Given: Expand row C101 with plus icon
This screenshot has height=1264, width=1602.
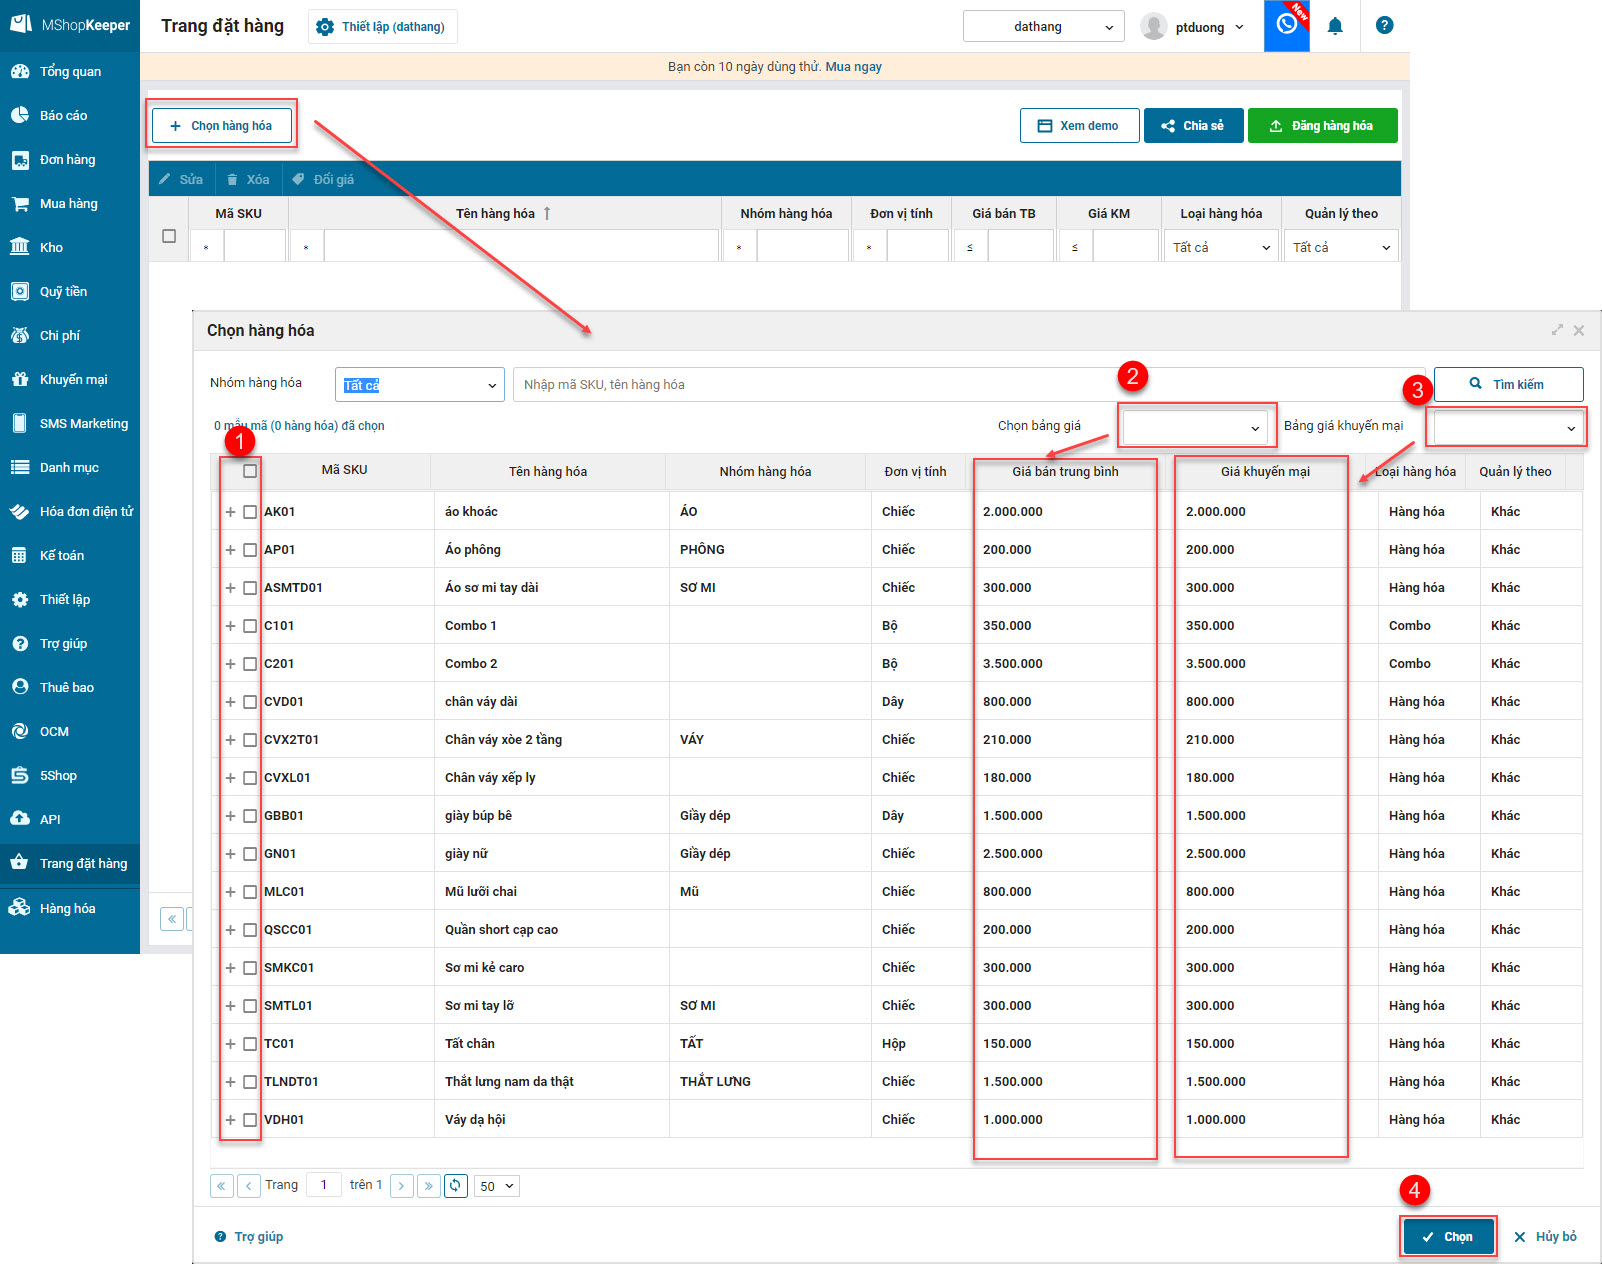Looking at the screenshot, I should pos(230,626).
